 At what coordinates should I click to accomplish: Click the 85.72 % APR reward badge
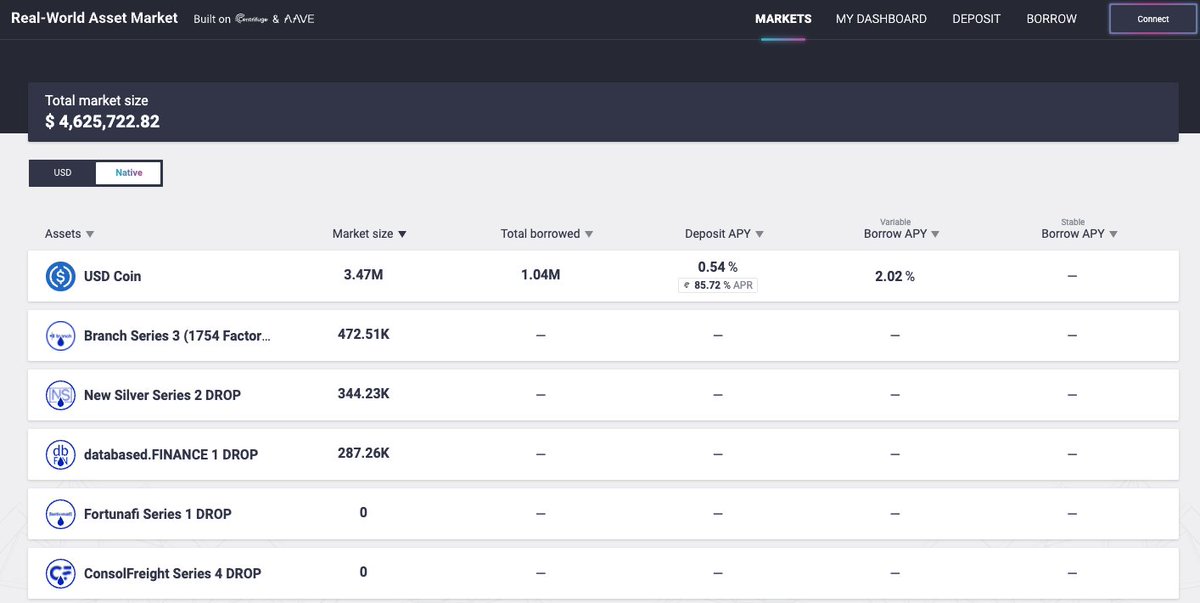coord(717,285)
